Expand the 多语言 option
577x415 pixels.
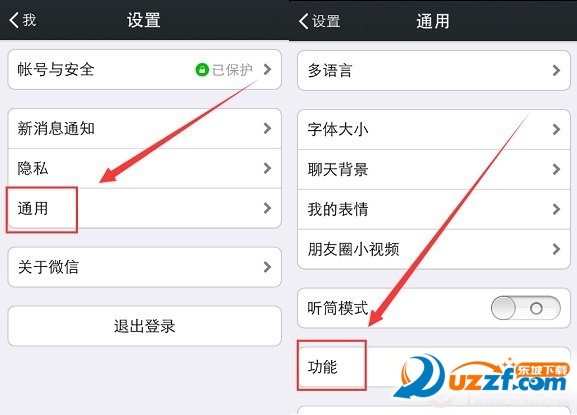tap(434, 71)
